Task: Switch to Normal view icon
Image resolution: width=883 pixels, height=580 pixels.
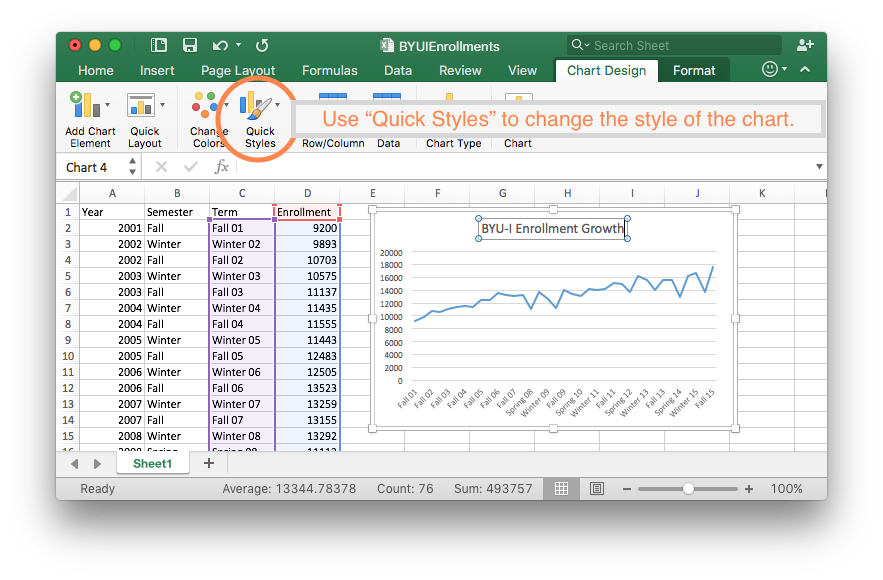Action: 561,489
